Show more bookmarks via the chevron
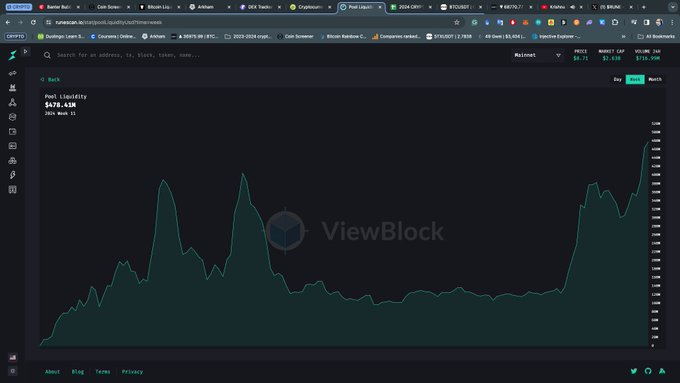The width and height of the screenshot is (680, 383). point(624,36)
